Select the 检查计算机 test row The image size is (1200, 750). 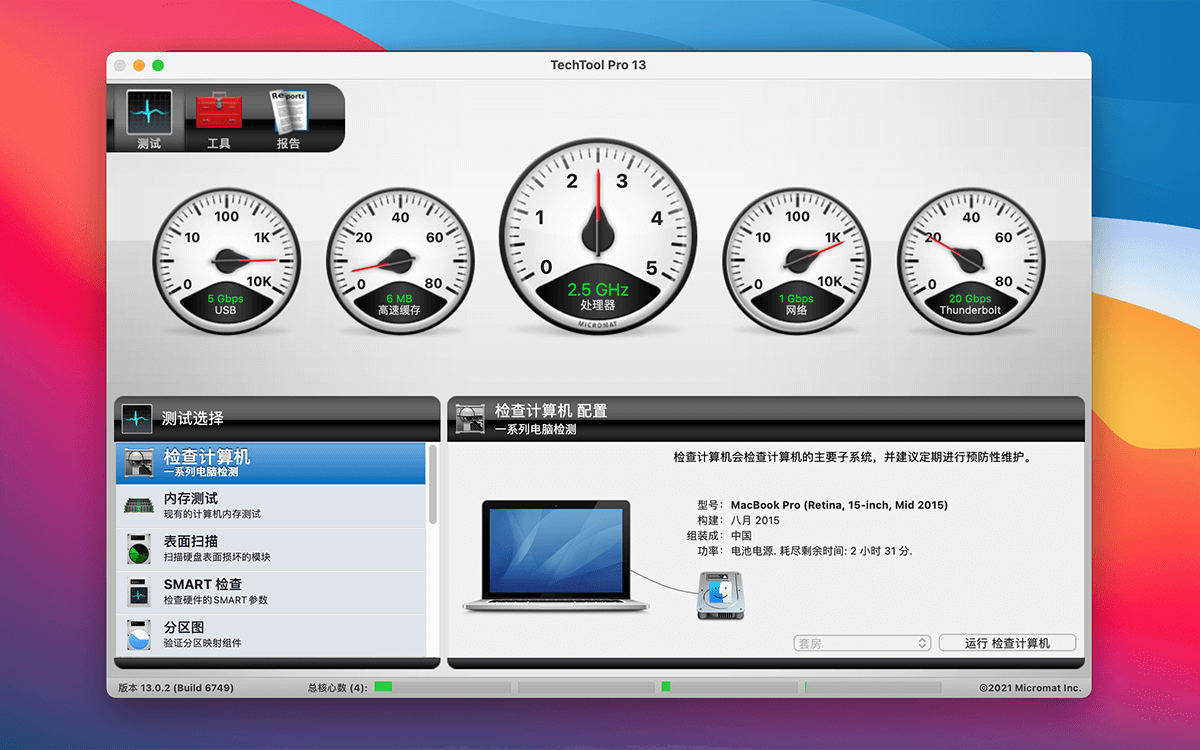coord(271,463)
